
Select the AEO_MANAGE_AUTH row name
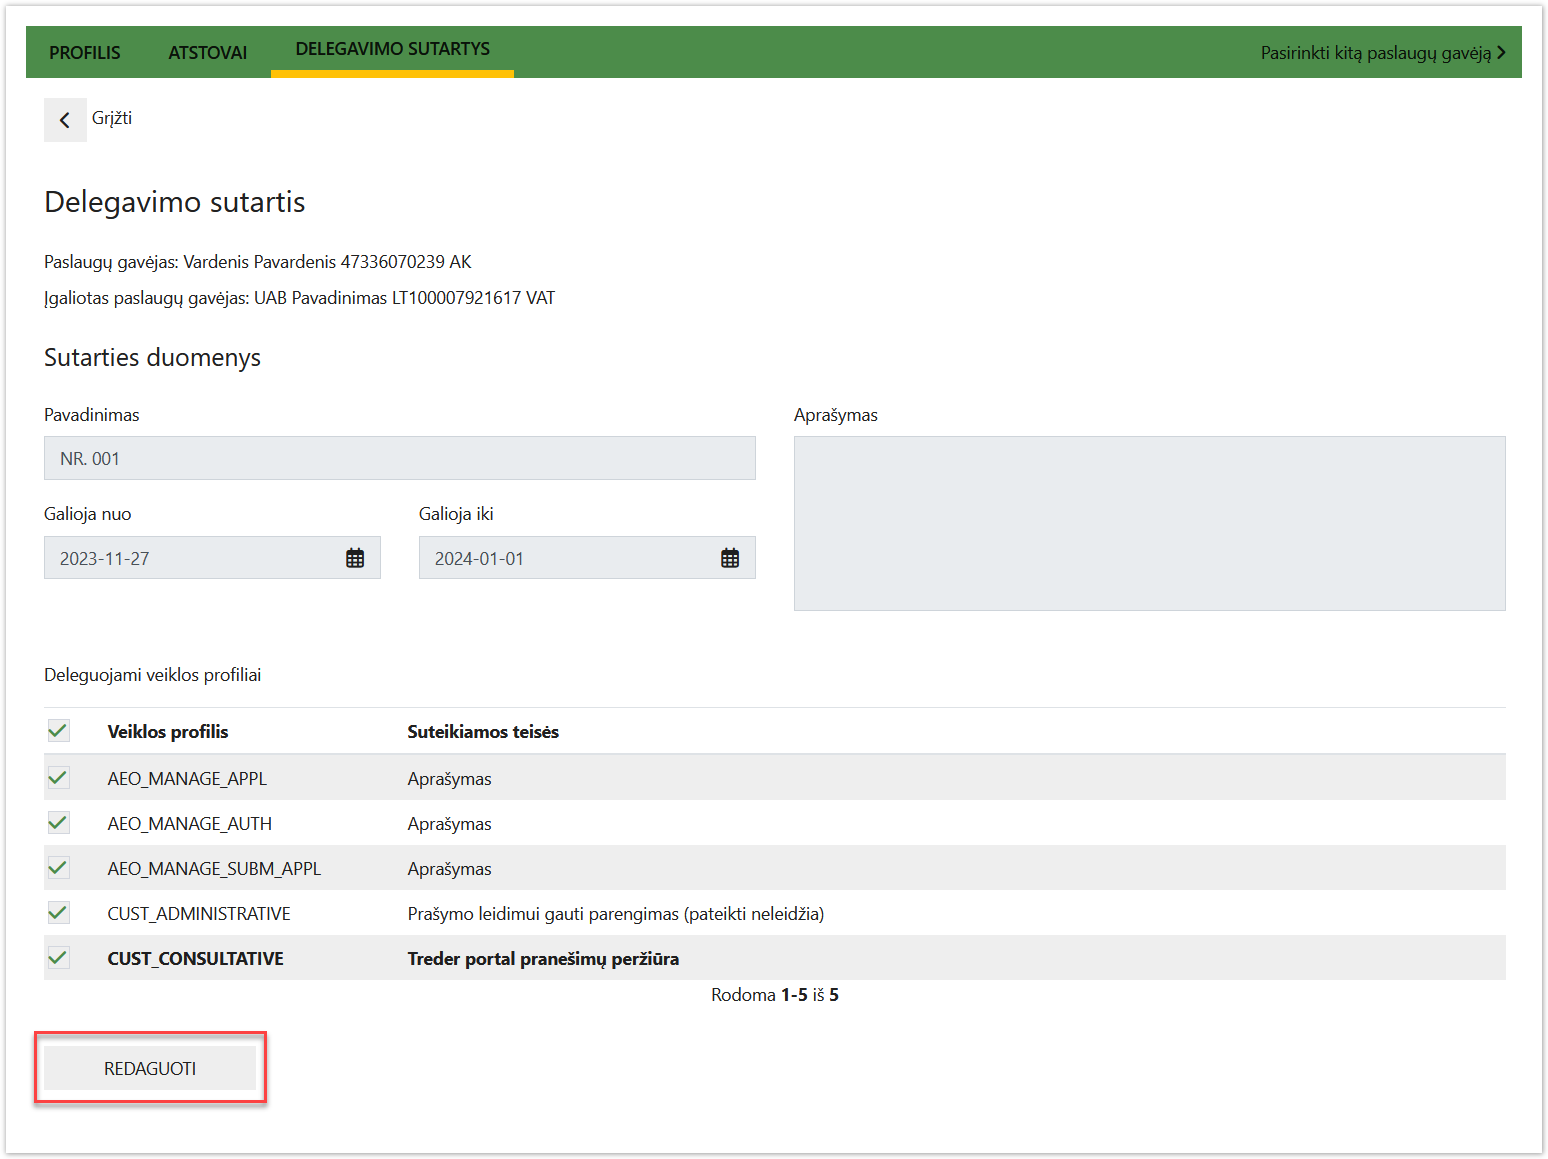click(x=190, y=824)
